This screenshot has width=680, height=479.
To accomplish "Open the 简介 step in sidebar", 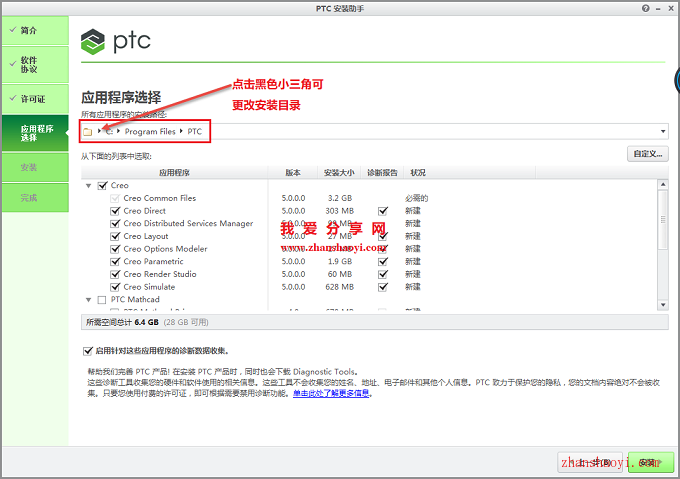I will pyautogui.click(x=35, y=30).
